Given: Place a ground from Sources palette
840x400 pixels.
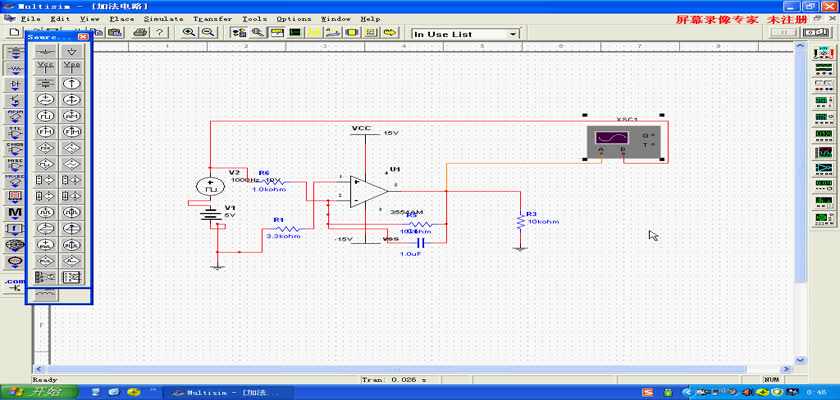Looking at the screenshot, I should [46, 51].
